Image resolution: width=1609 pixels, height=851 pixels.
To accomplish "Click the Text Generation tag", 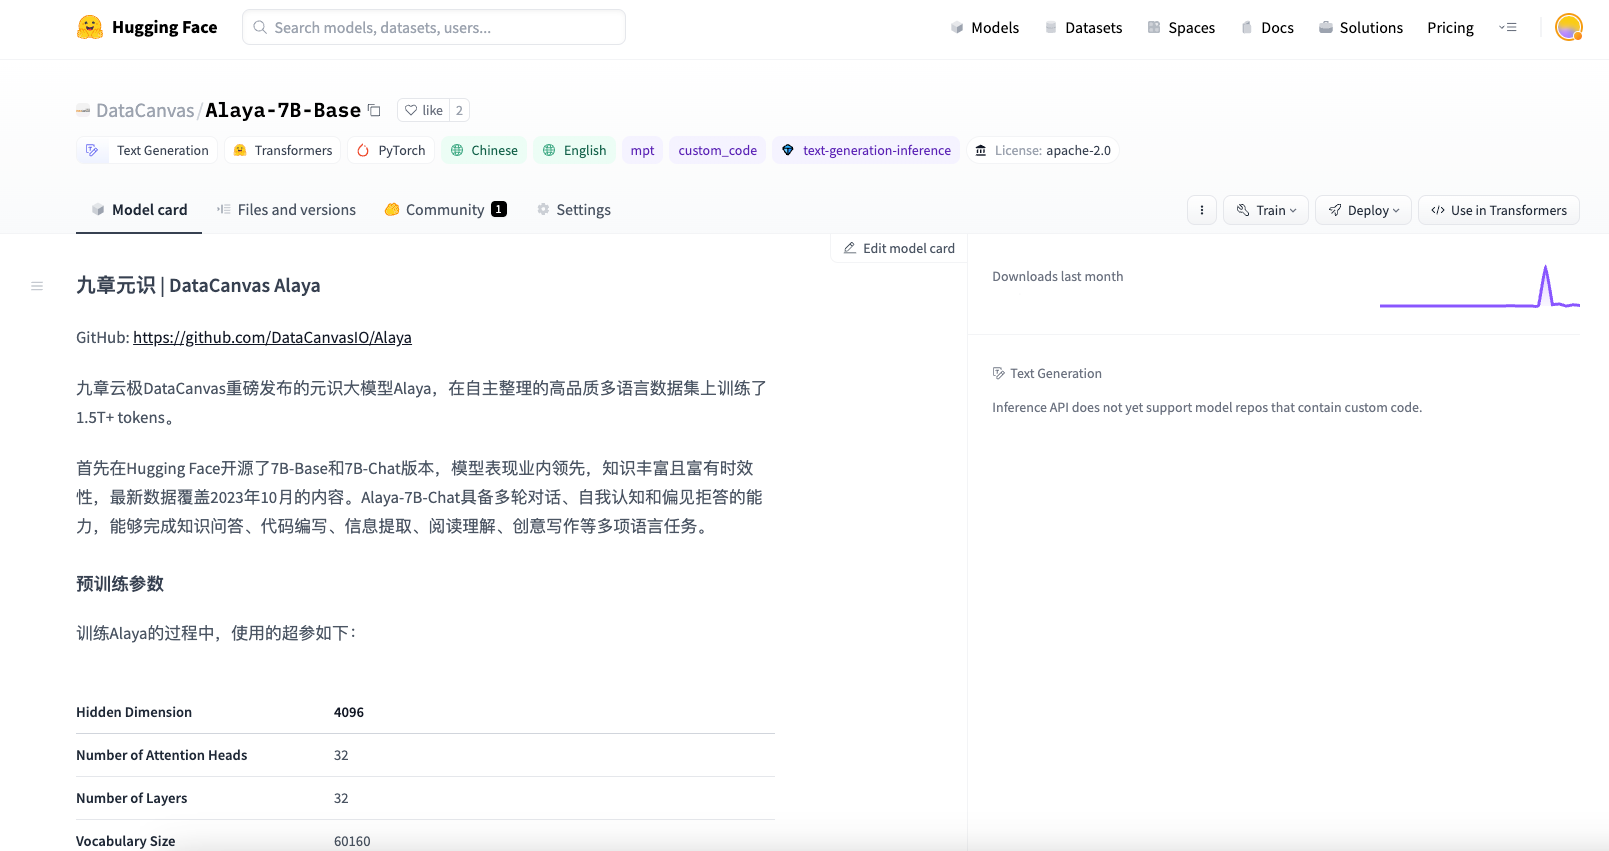I will (x=147, y=150).
